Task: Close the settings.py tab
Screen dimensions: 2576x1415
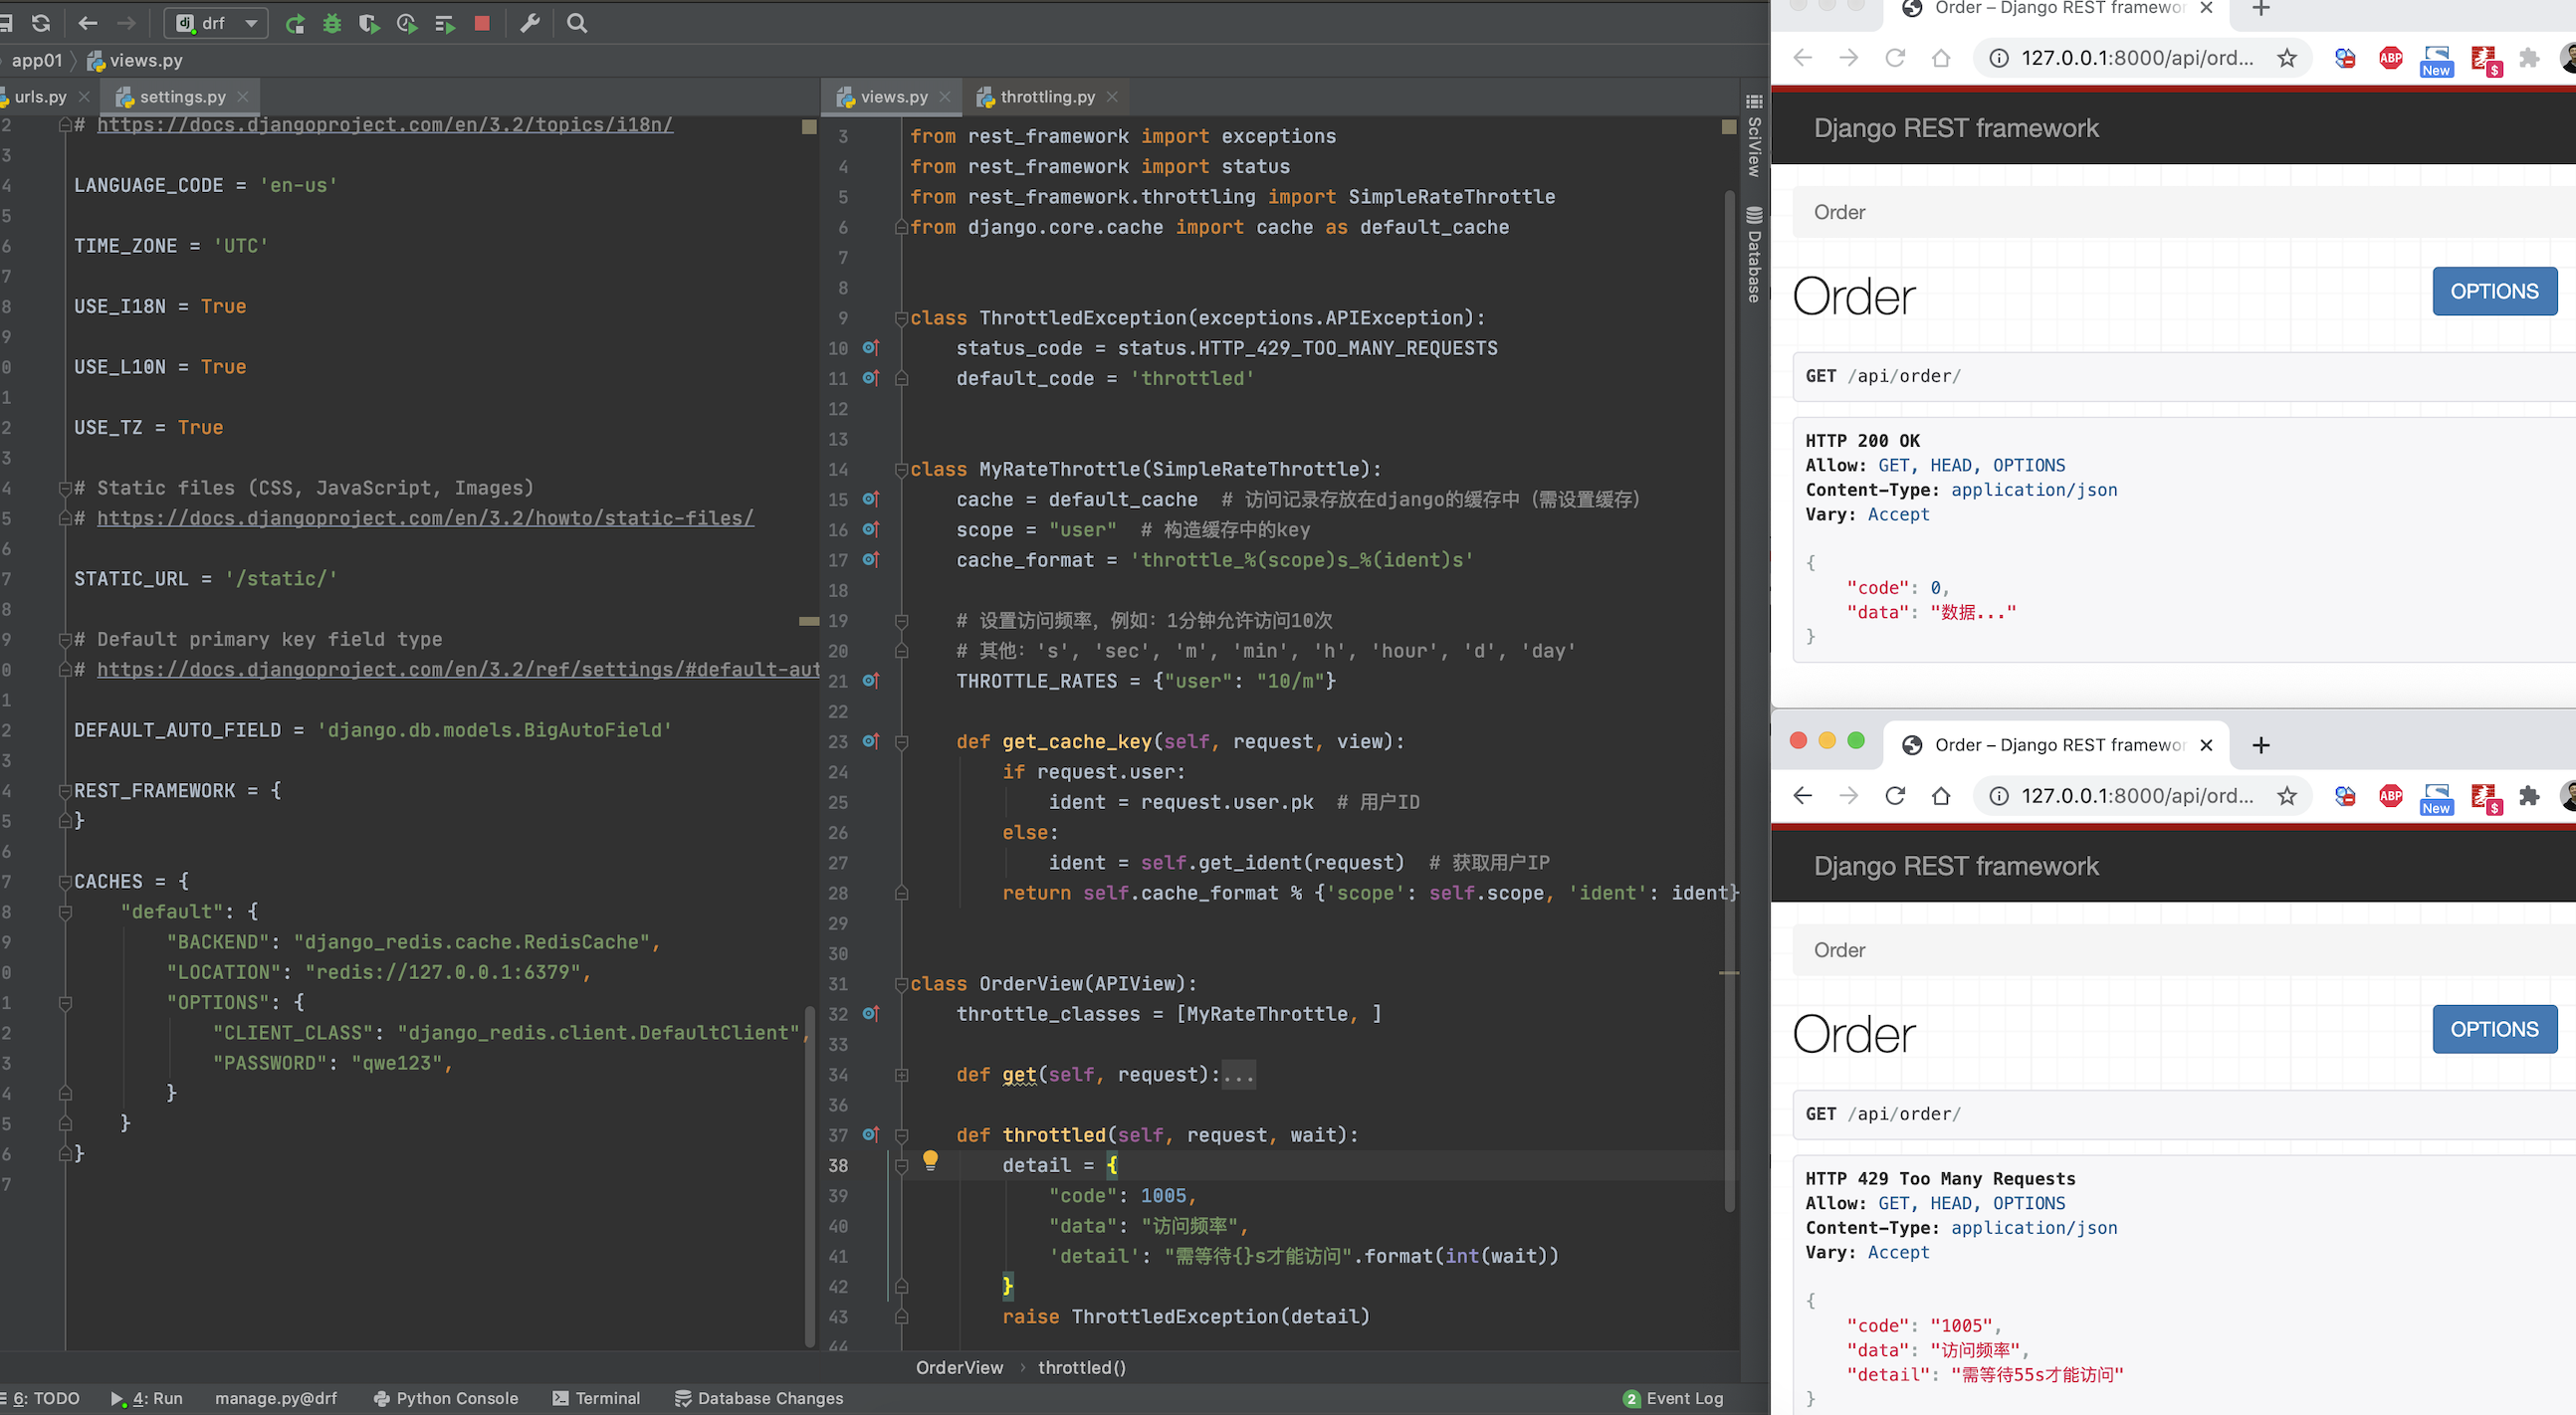Action: coord(242,97)
